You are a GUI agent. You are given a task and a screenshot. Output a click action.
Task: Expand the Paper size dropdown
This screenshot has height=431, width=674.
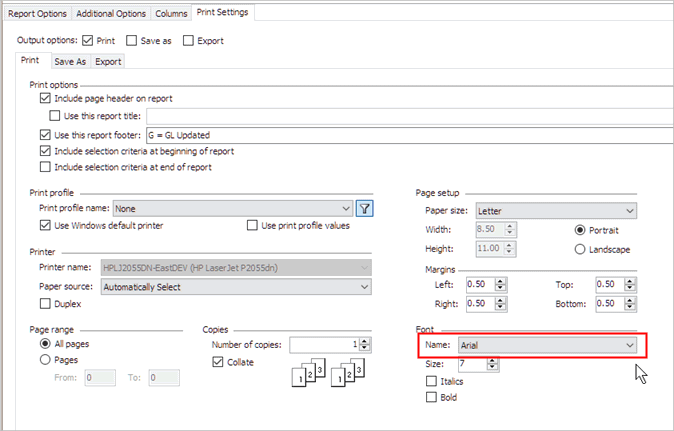tap(629, 211)
